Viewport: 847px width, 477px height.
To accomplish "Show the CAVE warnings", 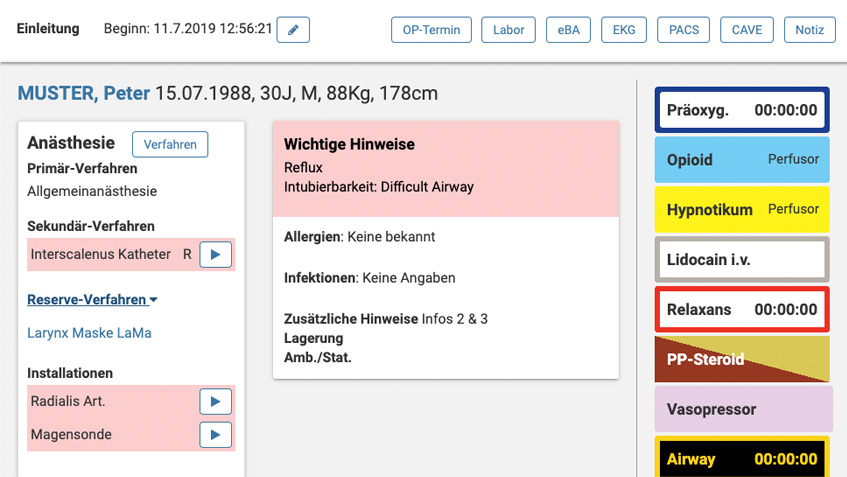I will [x=746, y=30].
